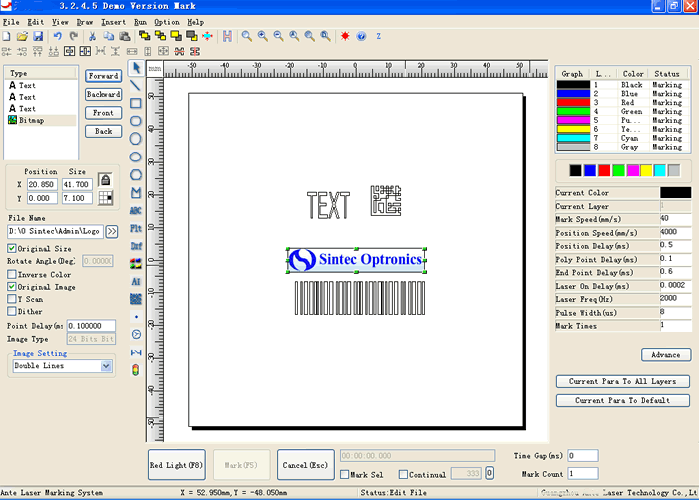Select the arrow Pick tool
This screenshot has width=699, height=500.
pyautogui.click(x=136, y=68)
